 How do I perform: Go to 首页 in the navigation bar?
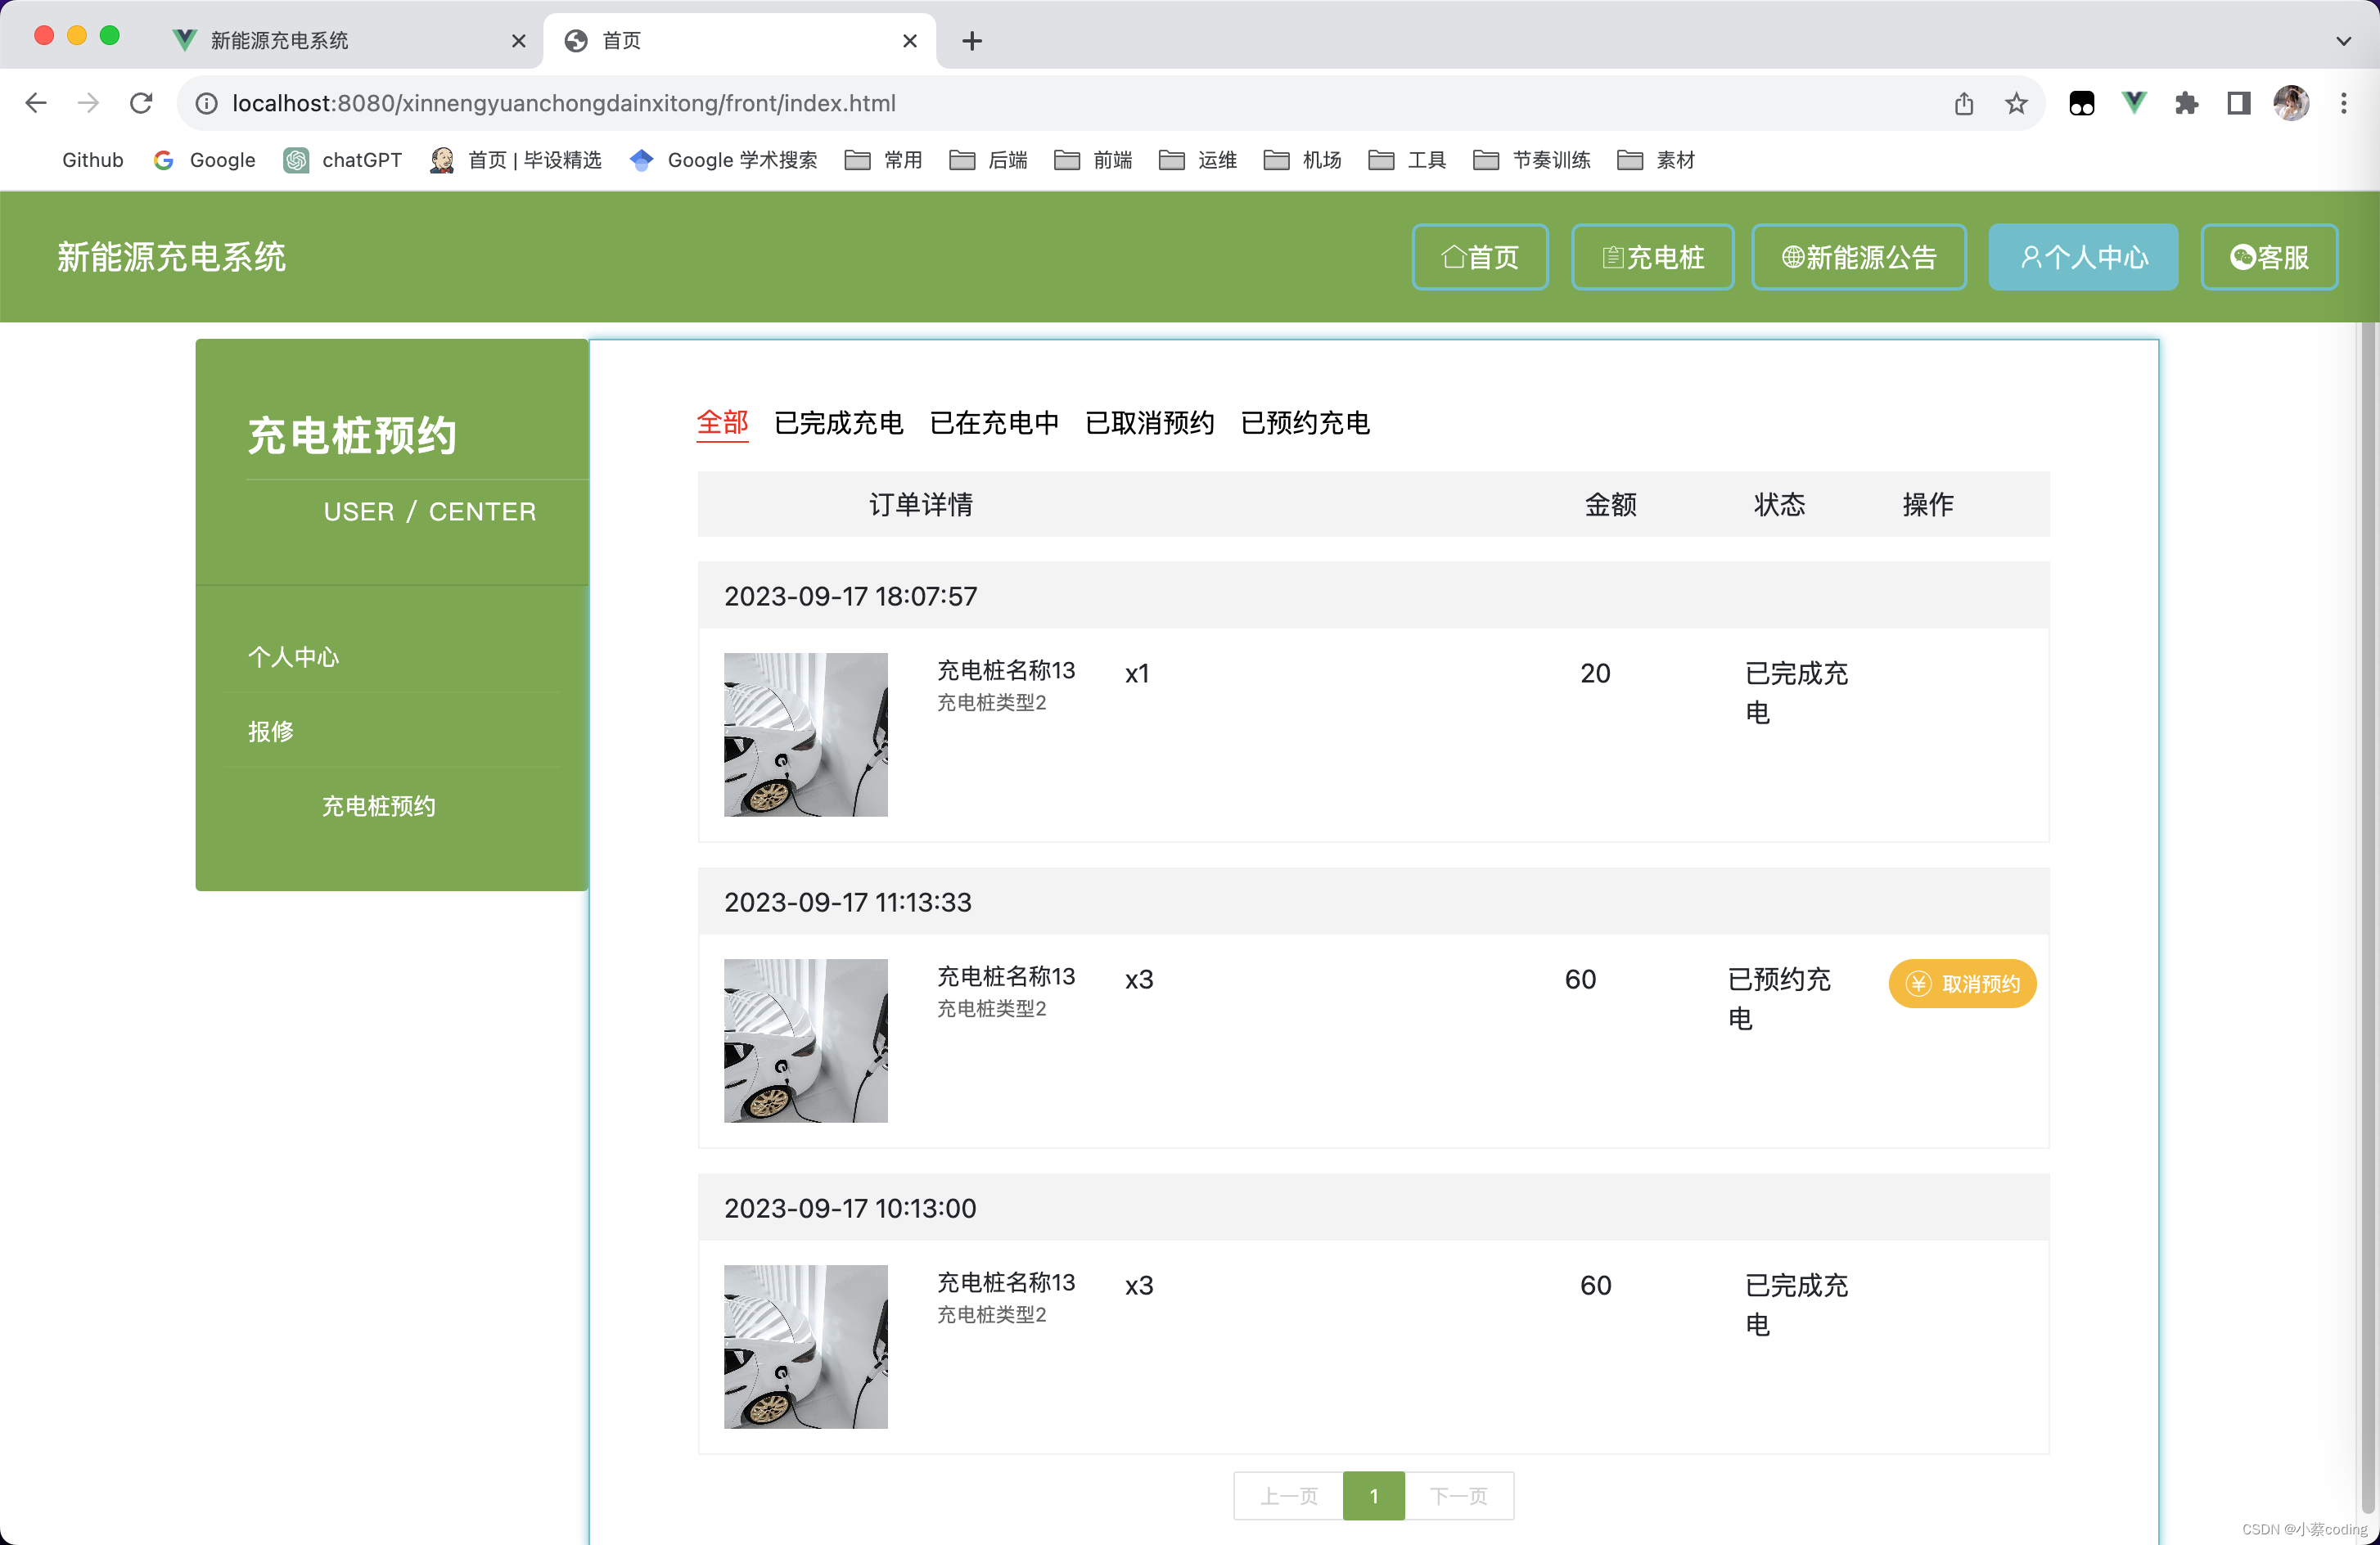tap(1480, 257)
